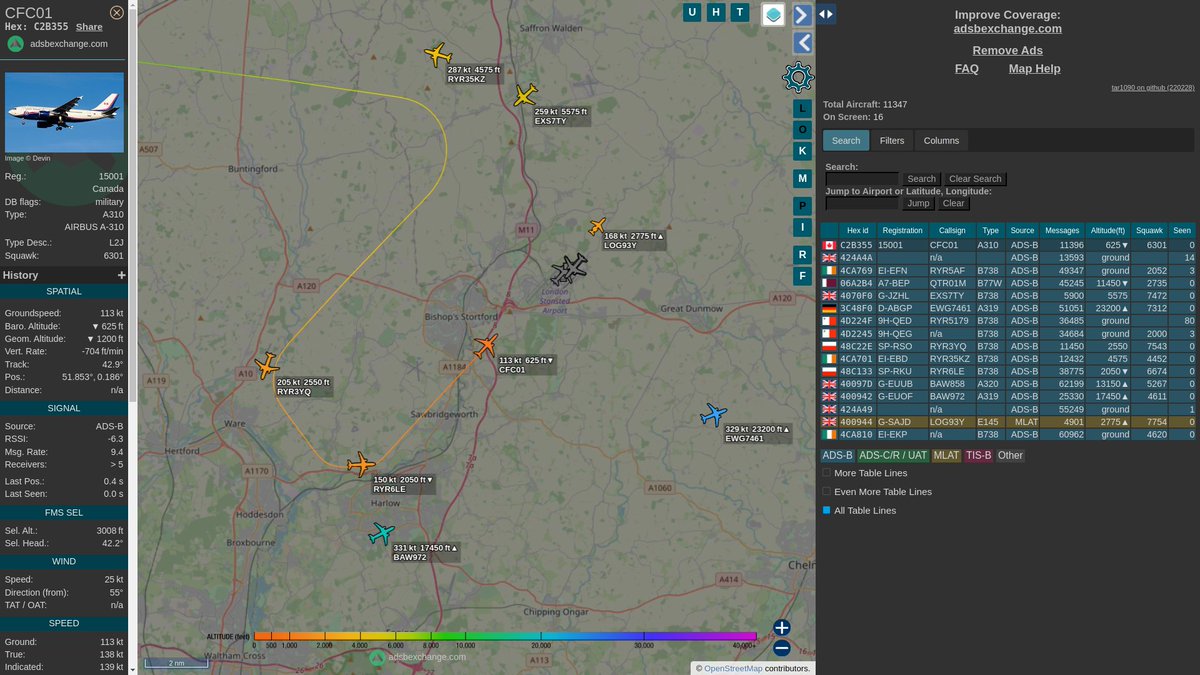Click the green adsbexchange logo in the info panel
The width and height of the screenshot is (1200, 675).
(15, 44)
